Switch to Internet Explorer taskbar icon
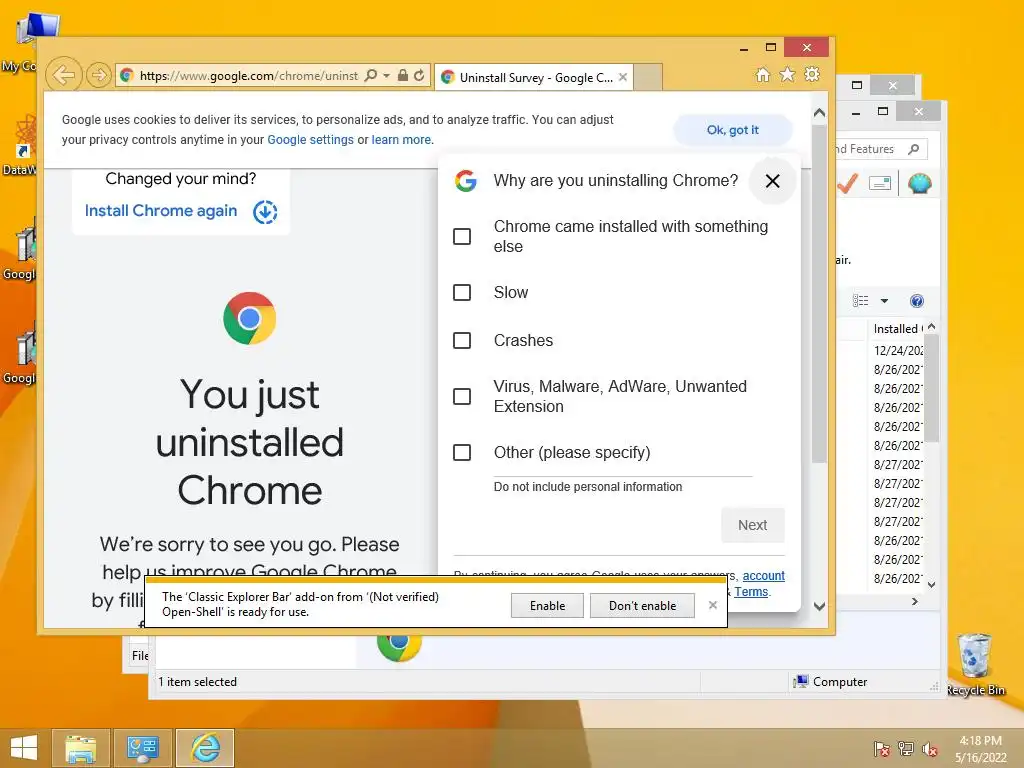The height and width of the screenshot is (768, 1024). pyautogui.click(x=205, y=748)
